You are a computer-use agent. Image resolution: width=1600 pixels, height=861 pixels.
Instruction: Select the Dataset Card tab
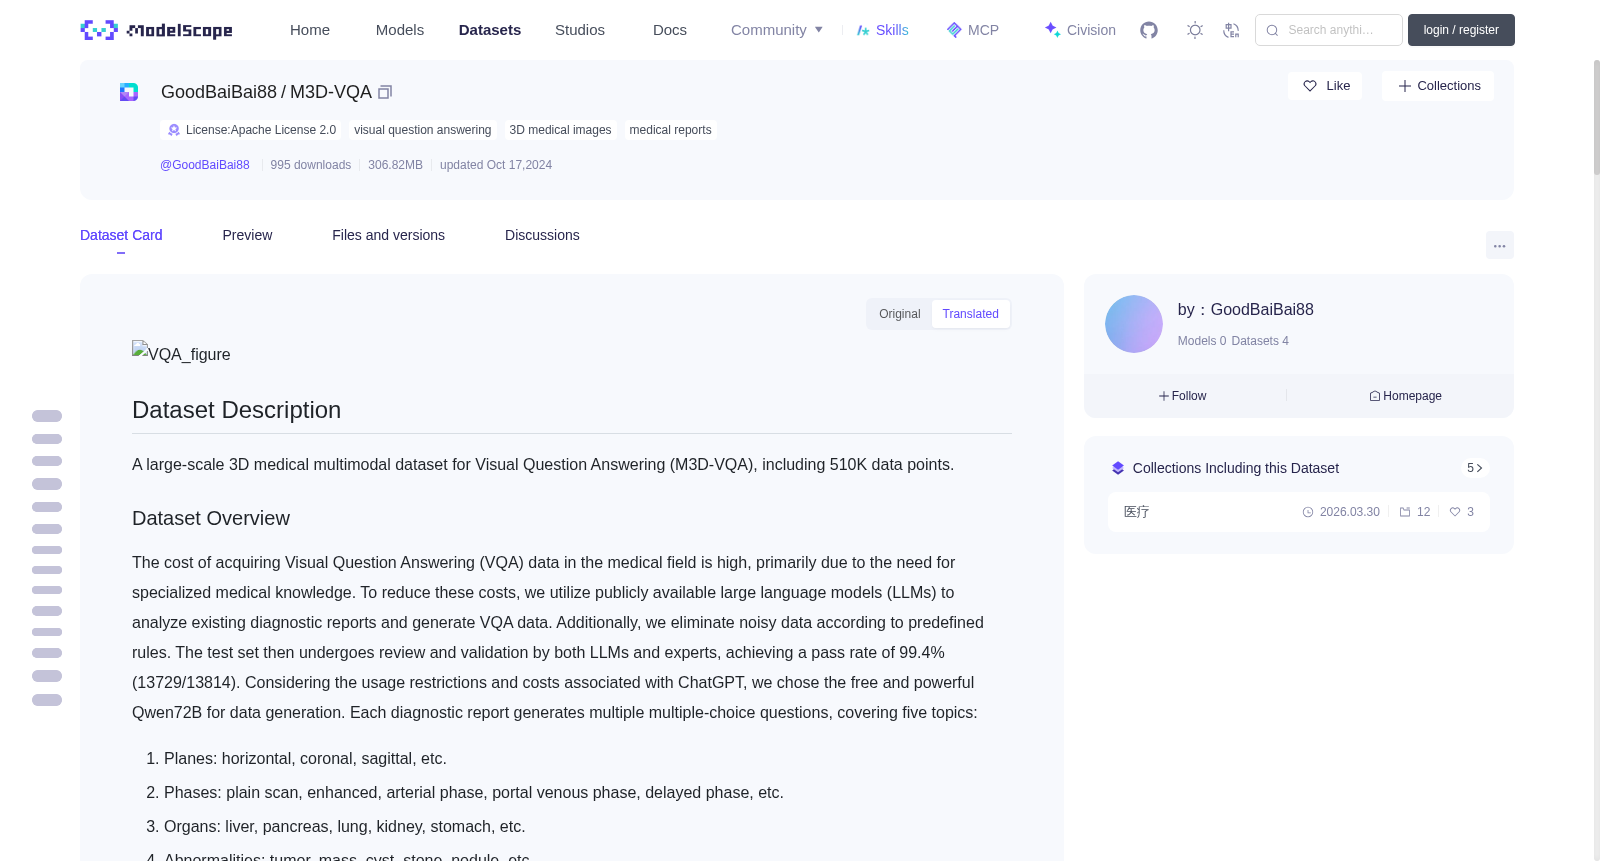[121, 235]
